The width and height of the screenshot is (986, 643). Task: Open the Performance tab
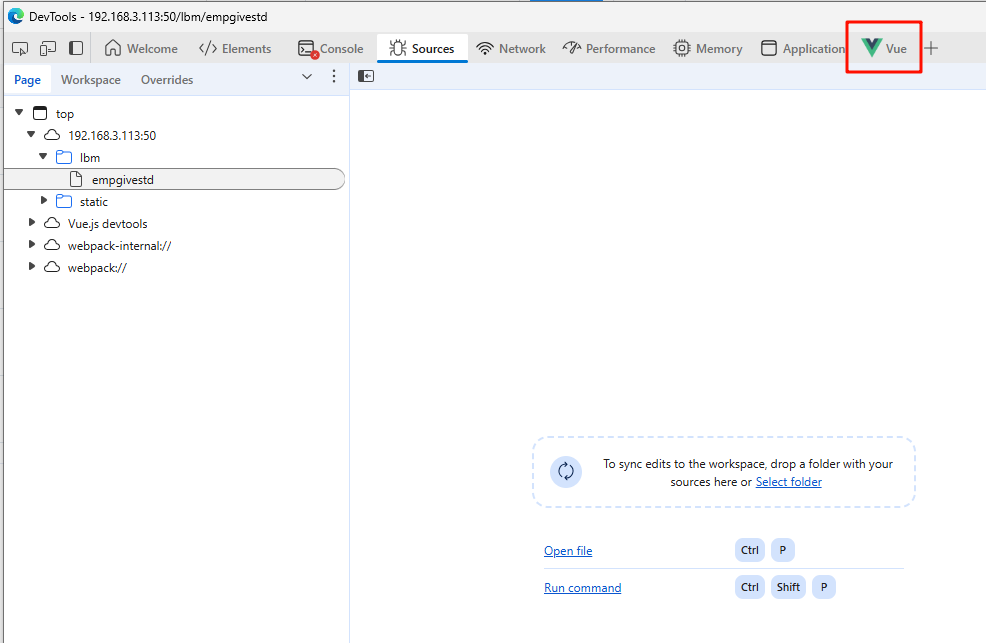(609, 48)
